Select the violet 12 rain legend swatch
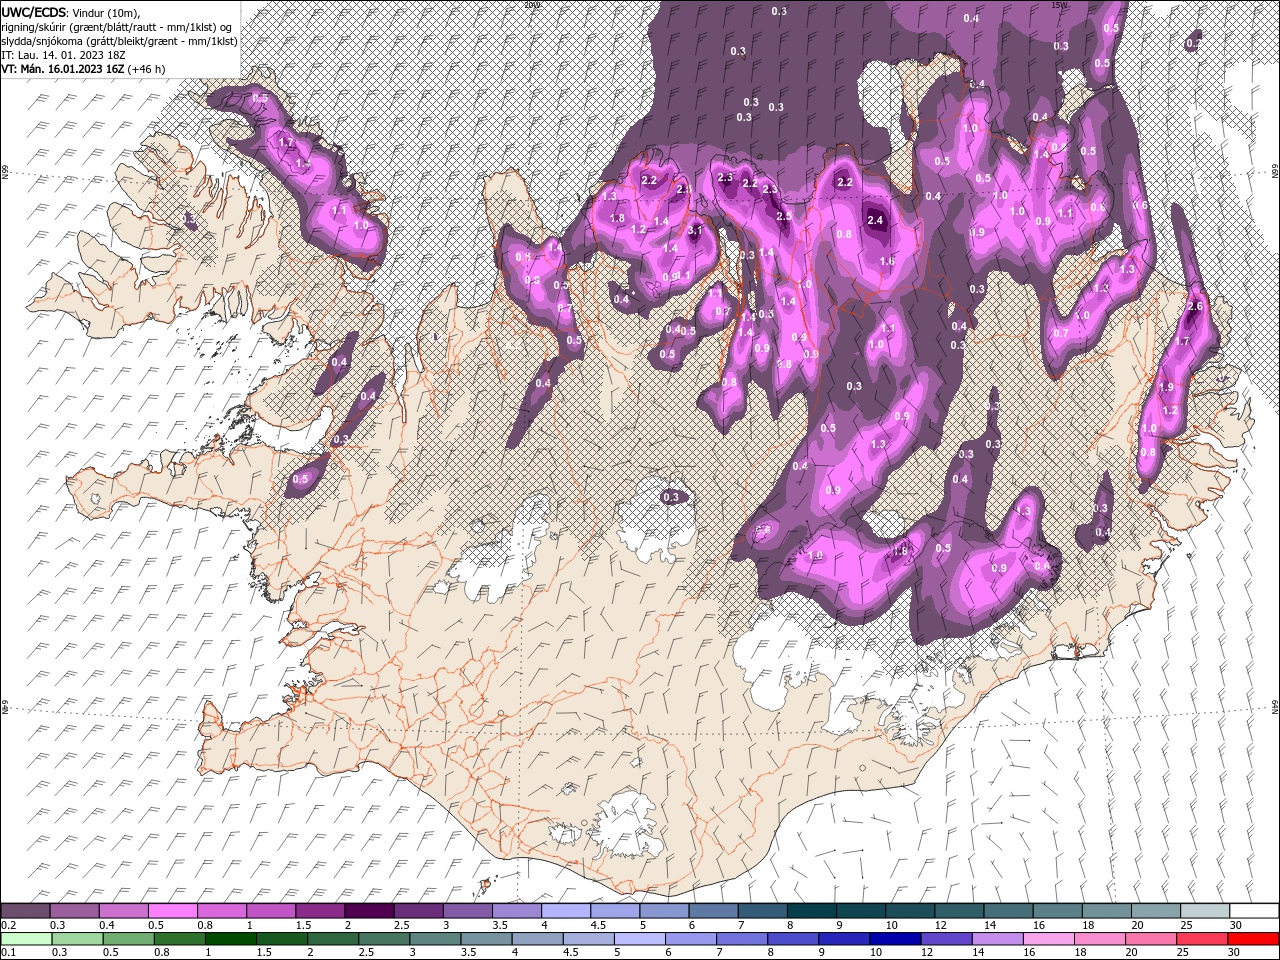This screenshot has width=1280, height=960. [x=946, y=939]
